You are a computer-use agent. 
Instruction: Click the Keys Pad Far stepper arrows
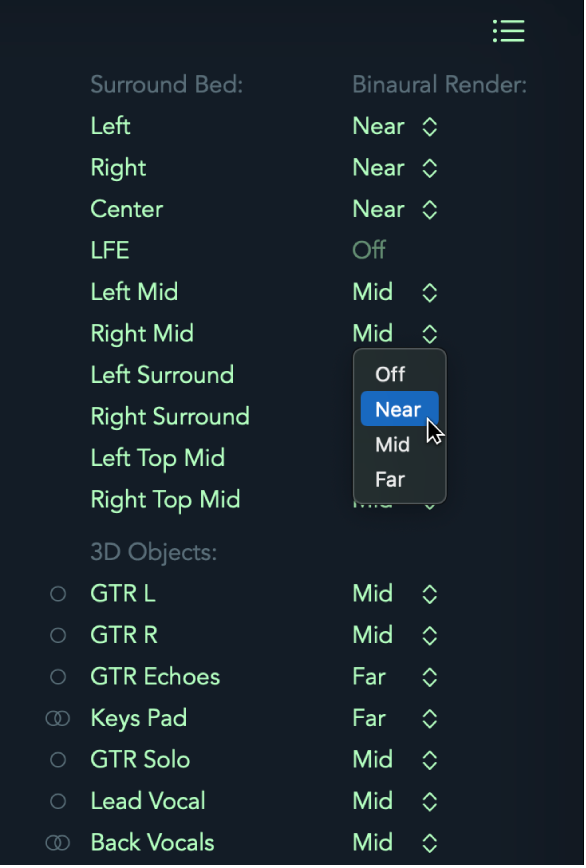point(430,719)
